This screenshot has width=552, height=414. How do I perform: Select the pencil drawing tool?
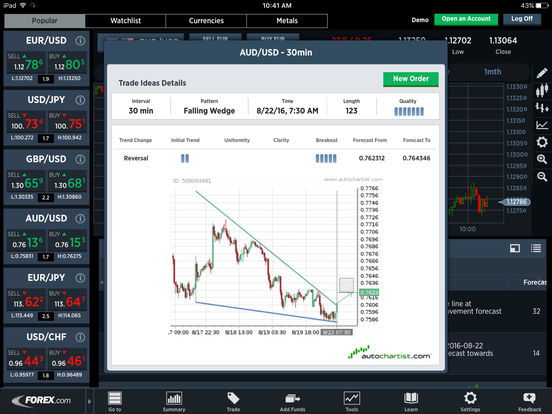[542, 73]
